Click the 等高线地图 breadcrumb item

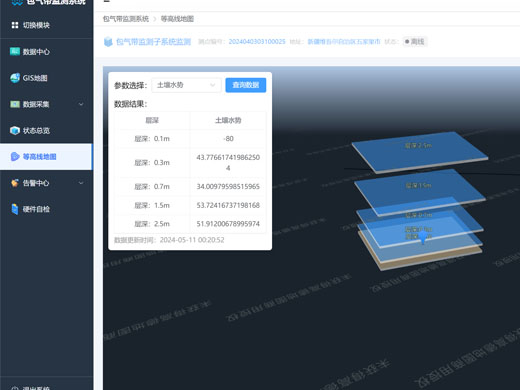click(x=177, y=19)
